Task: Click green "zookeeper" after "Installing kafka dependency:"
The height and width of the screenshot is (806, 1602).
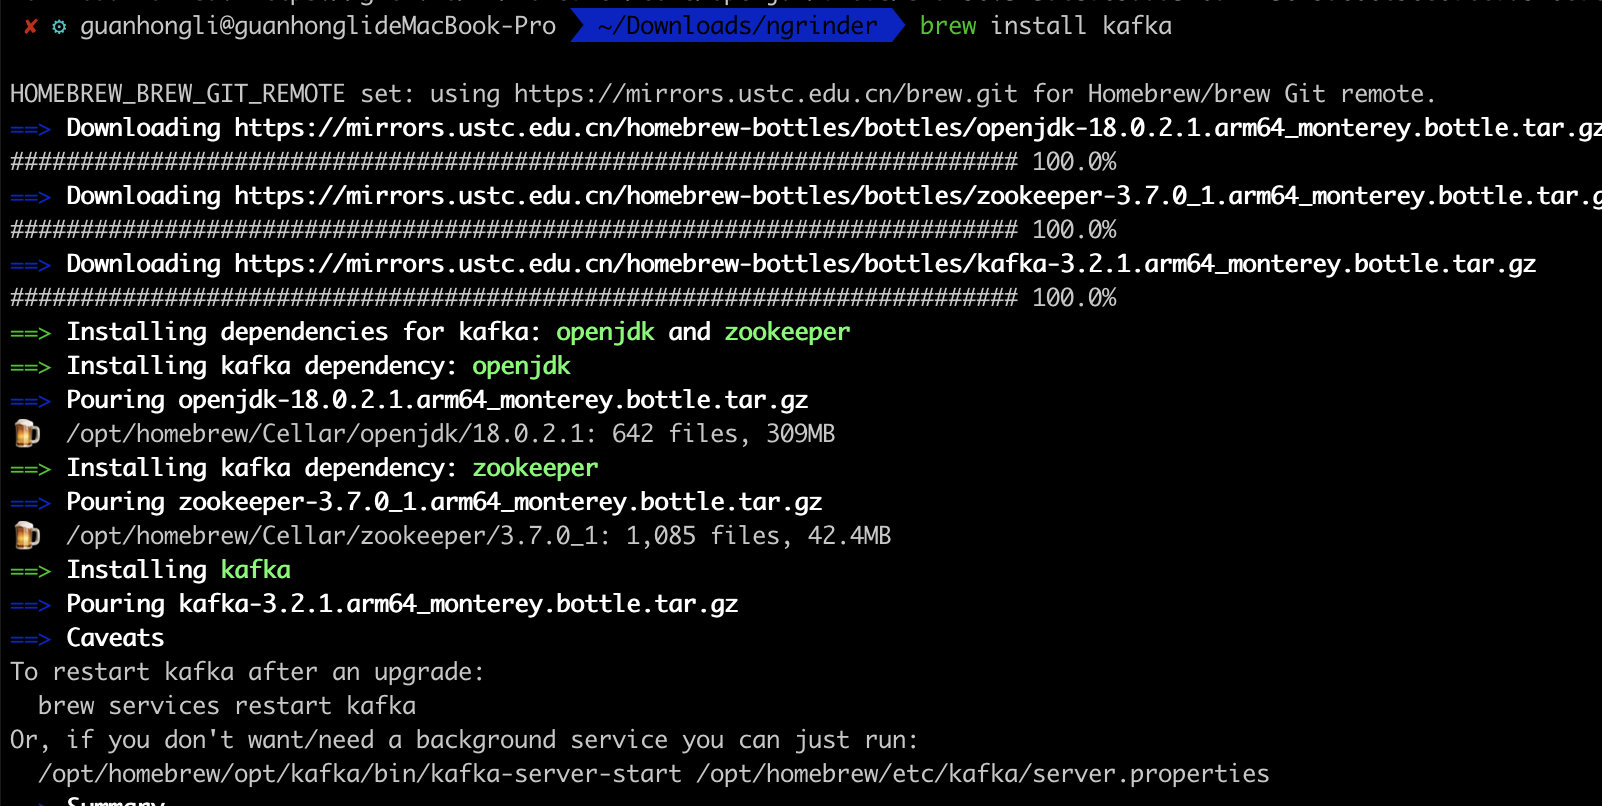Action: click(x=535, y=468)
